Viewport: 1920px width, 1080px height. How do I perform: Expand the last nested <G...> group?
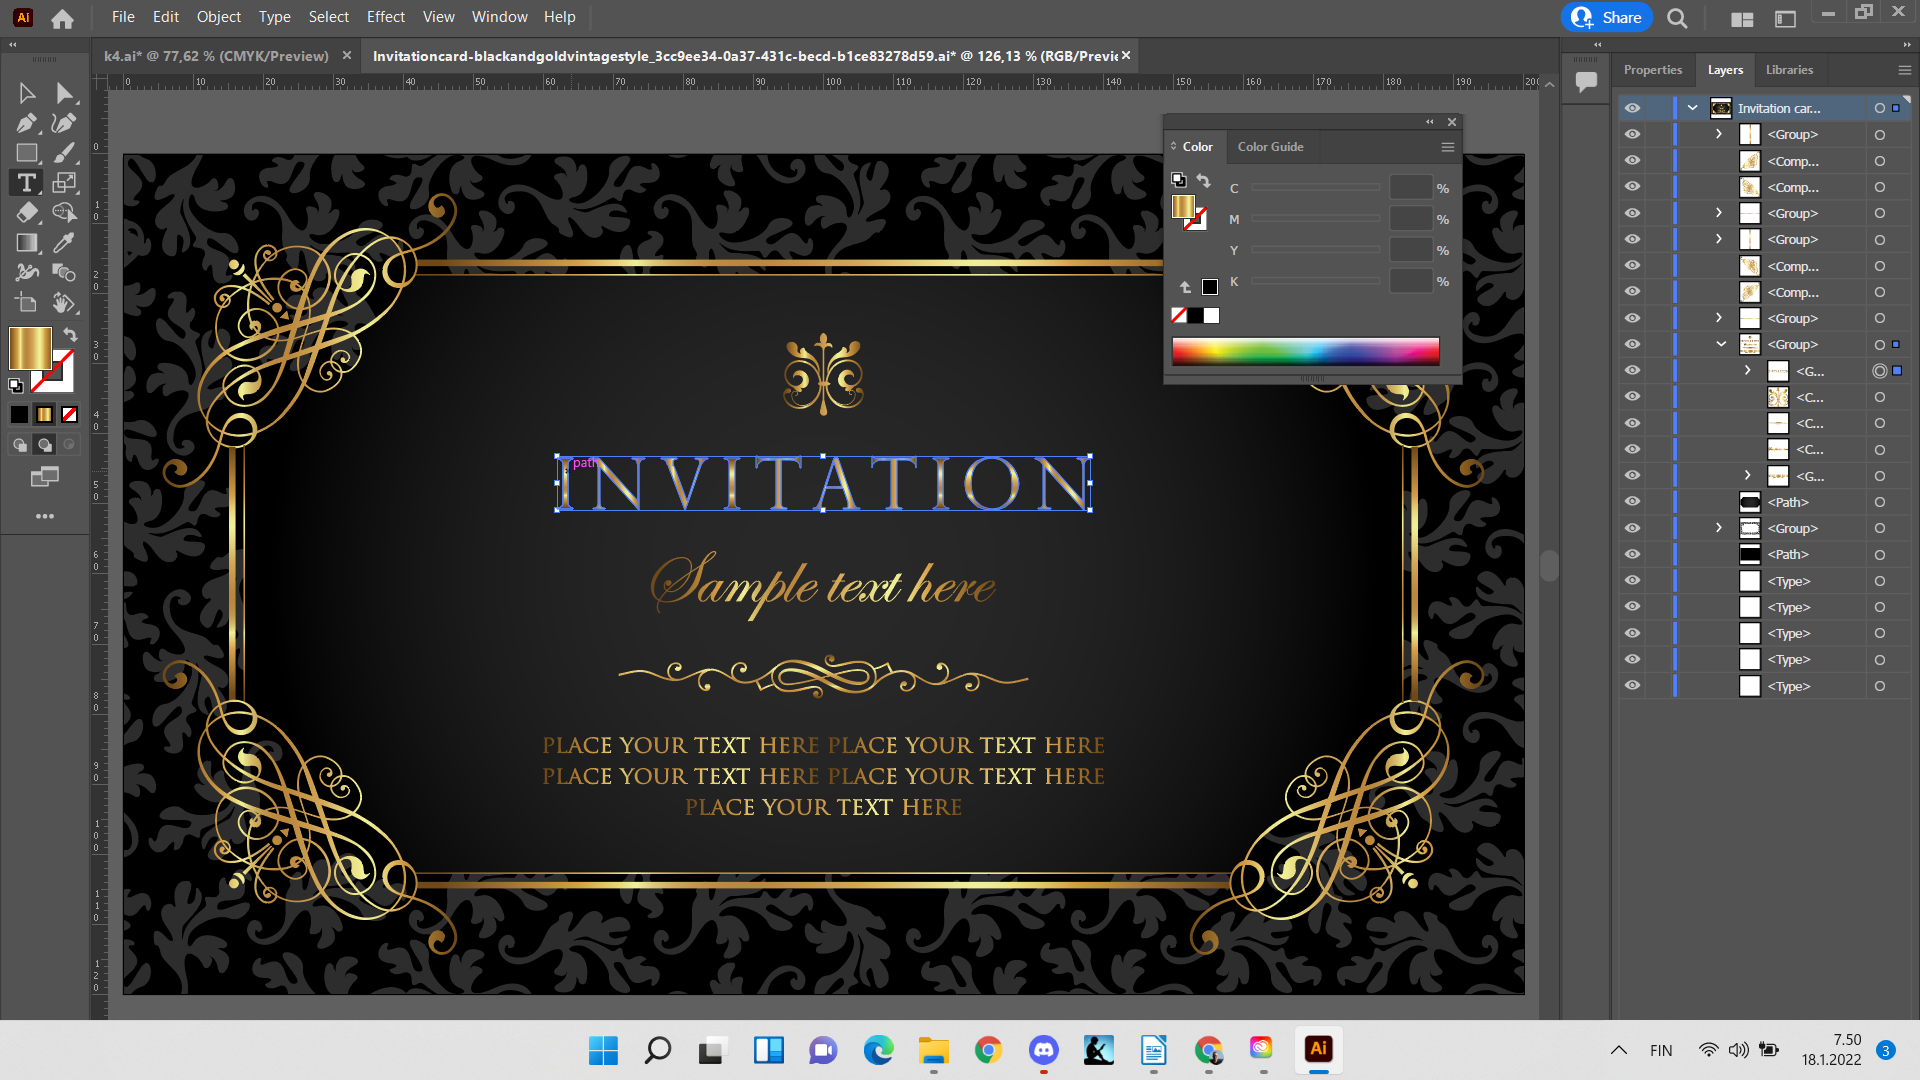point(1747,476)
